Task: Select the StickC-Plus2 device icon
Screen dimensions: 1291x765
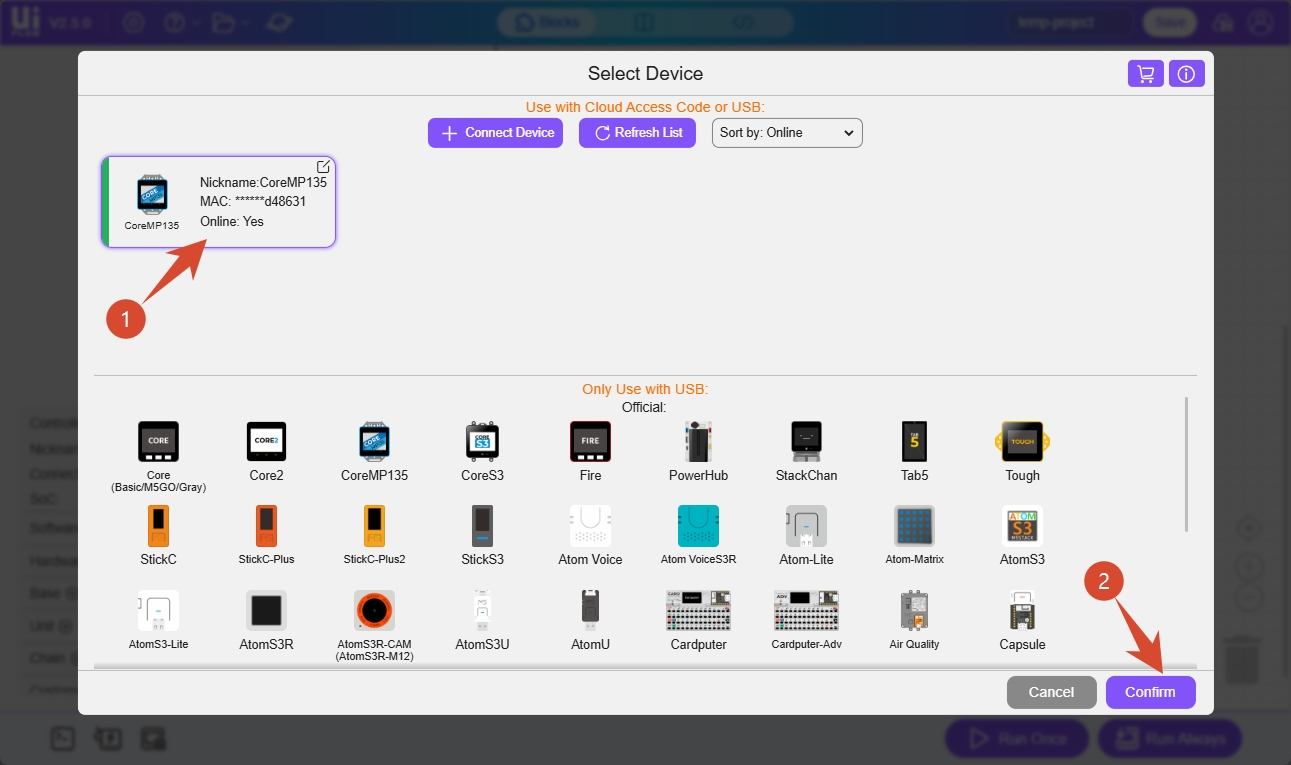Action: (x=374, y=525)
